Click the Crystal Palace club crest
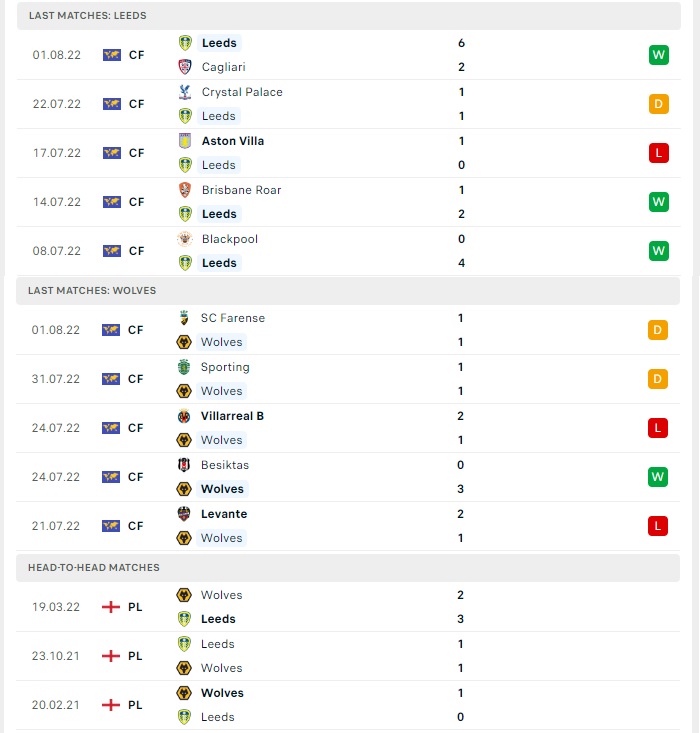 click(185, 92)
